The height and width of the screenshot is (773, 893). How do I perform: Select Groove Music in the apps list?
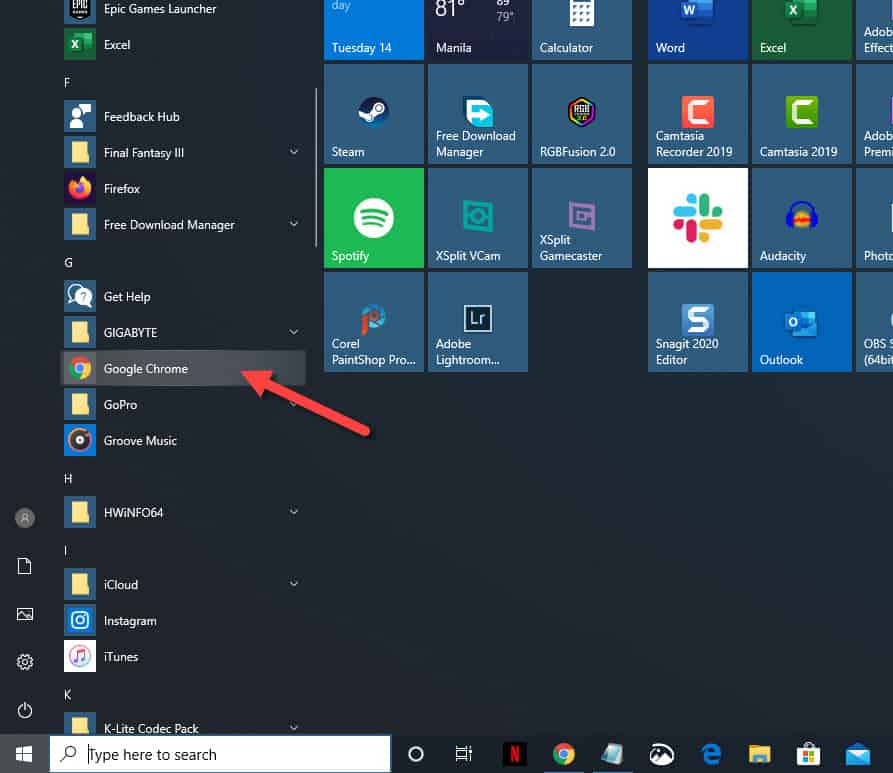(x=139, y=440)
